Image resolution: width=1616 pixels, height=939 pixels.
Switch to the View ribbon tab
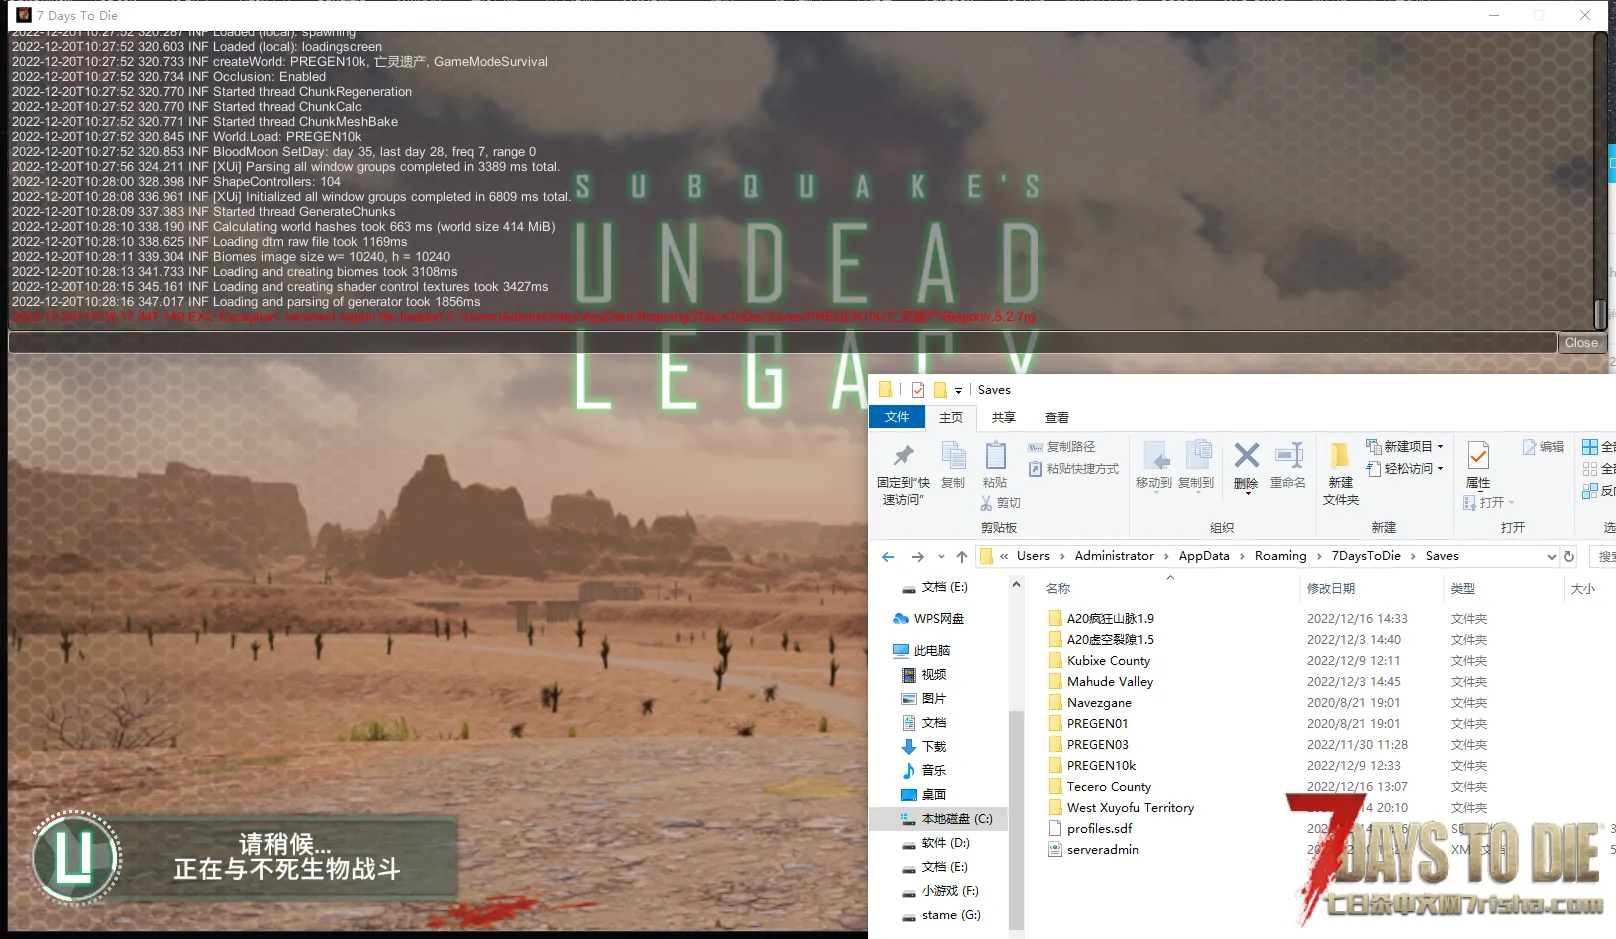click(1057, 418)
